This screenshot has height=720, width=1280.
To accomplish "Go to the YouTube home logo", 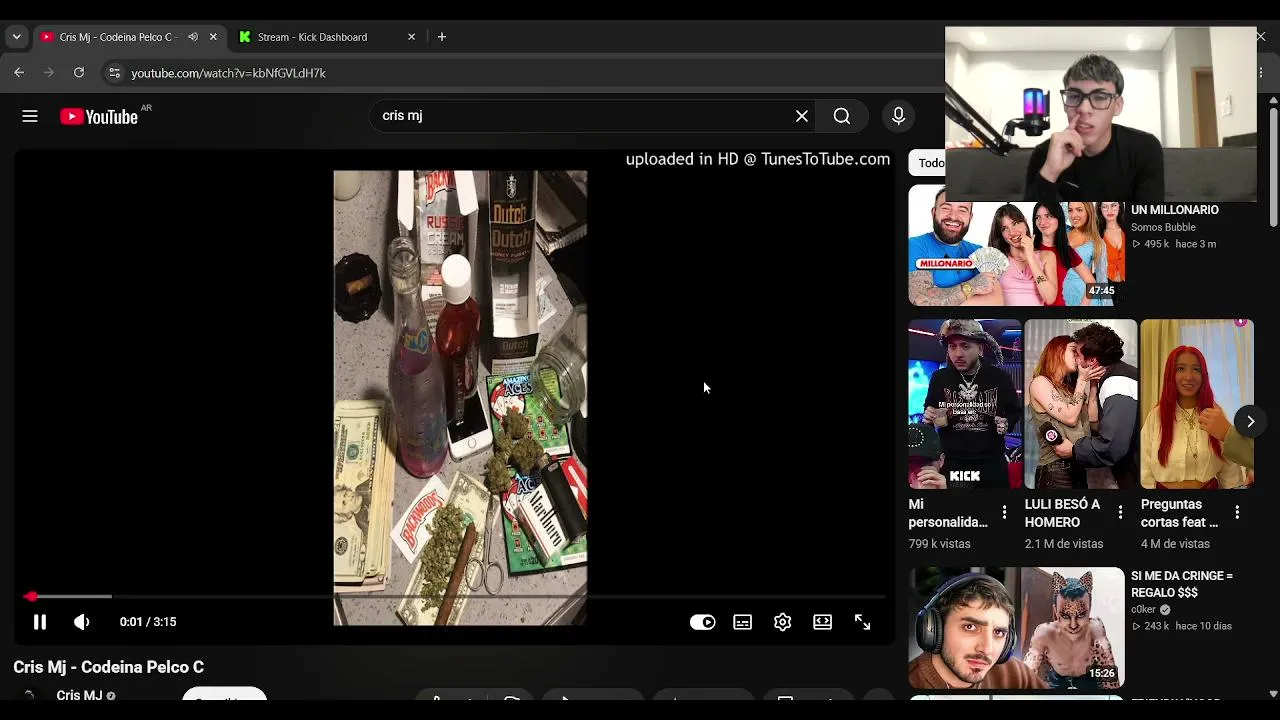I will [x=99, y=116].
